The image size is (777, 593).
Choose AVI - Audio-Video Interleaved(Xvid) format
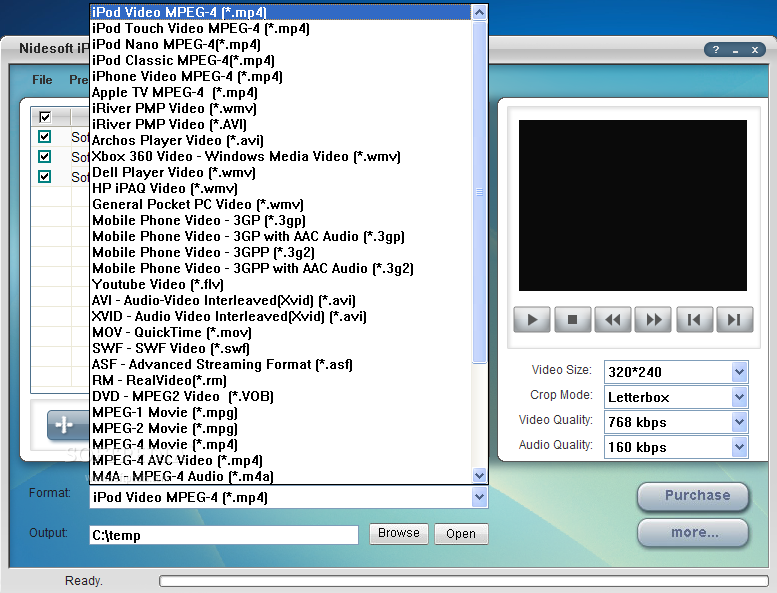pyautogui.click(x=281, y=300)
